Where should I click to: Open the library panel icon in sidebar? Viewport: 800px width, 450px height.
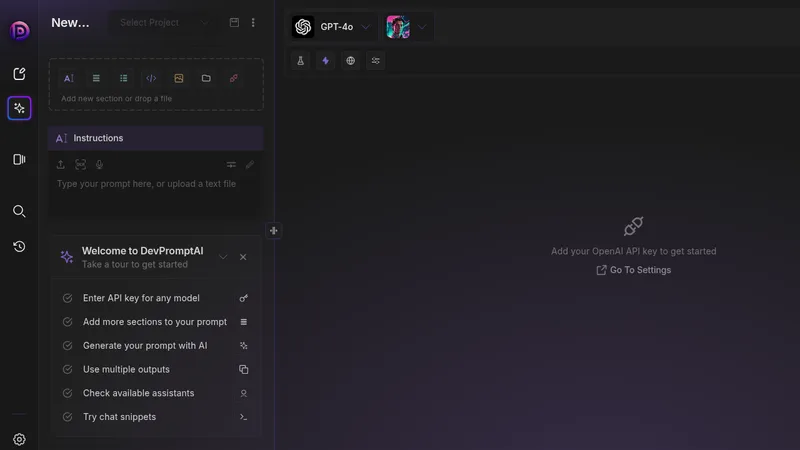(19, 159)
